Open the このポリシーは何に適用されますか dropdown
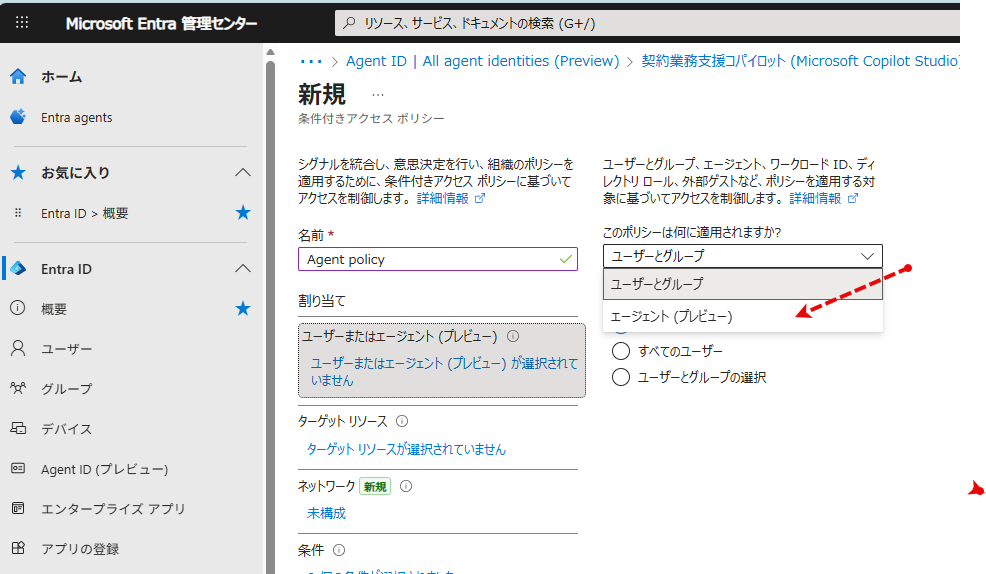Screen dimensions: 986x574 tap(743, 256)
